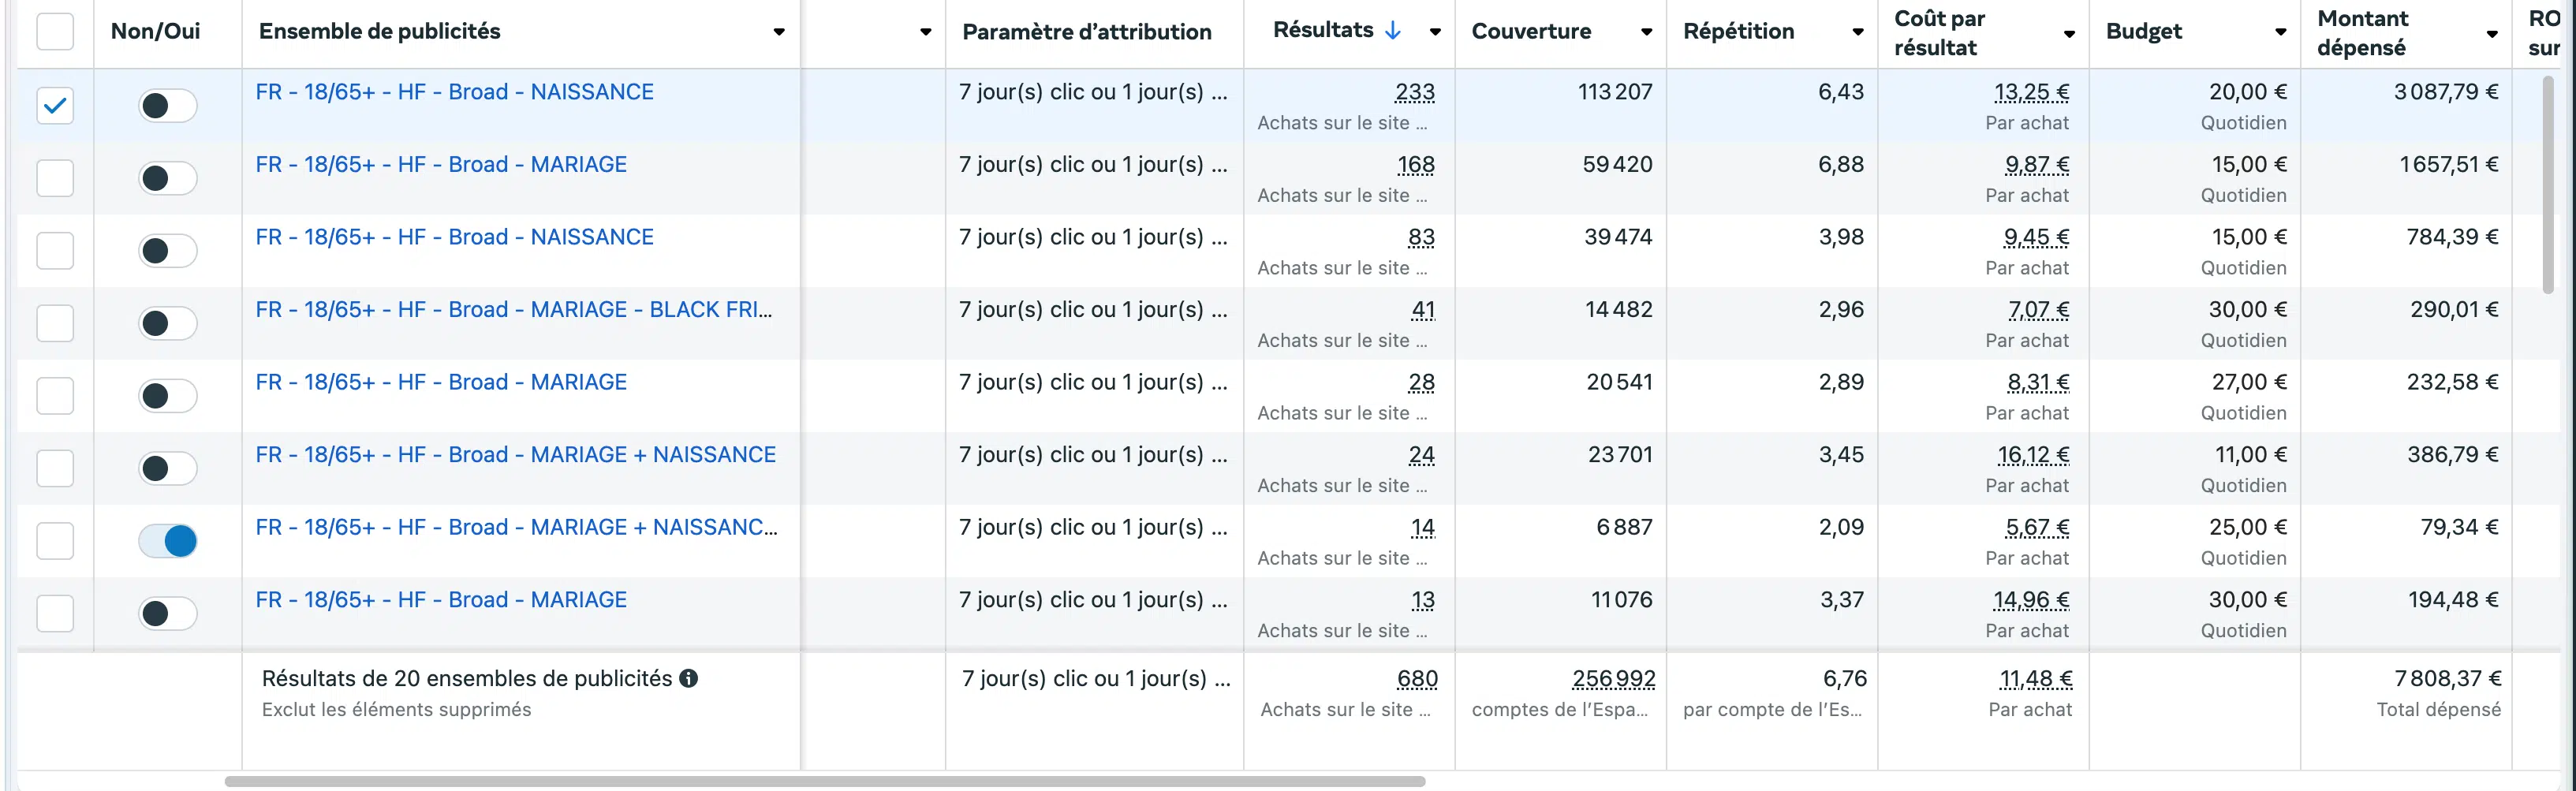Open the Répétition column dropdown arrow
The image size is (2576, 791).
pyautogui.click(x=1857, y=32)
